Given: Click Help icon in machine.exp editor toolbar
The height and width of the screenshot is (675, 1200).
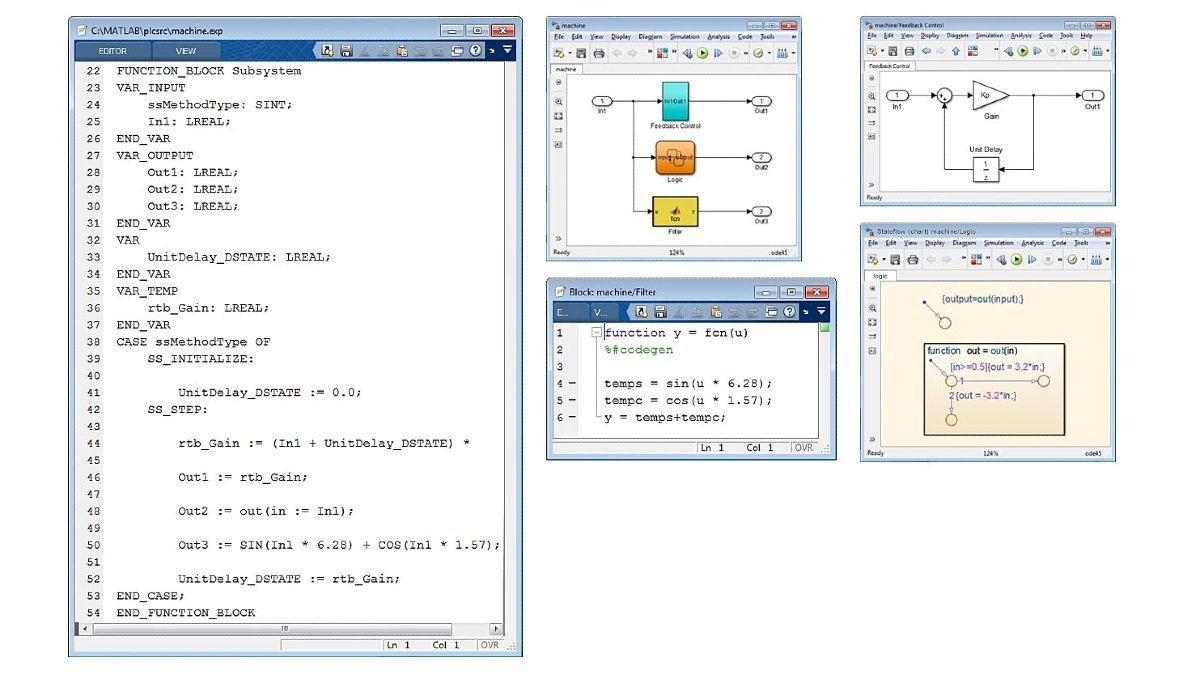Looking at the screenshot, I should pyautogui.click(x=475, y=50).
